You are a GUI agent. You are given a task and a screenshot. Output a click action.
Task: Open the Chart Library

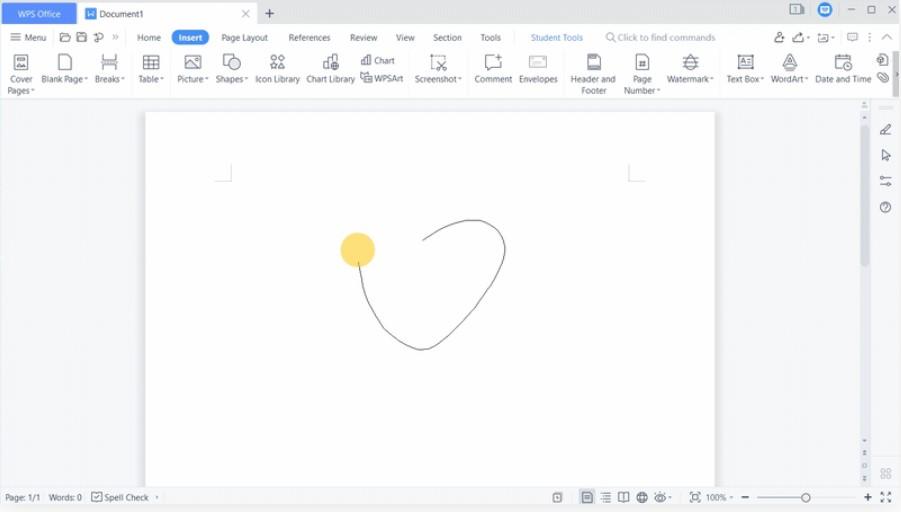330,68
